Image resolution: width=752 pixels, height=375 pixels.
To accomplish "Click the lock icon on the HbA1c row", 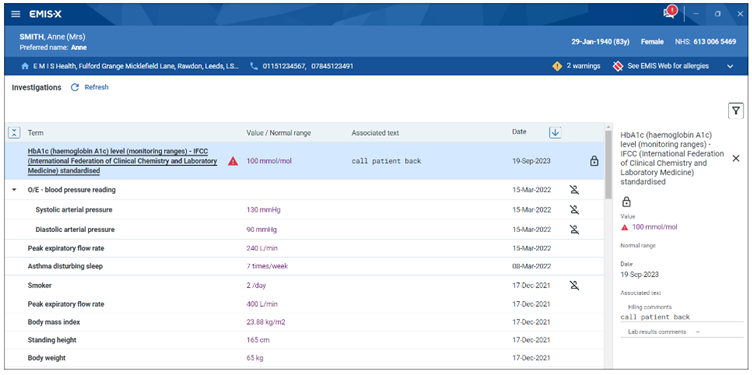I will coord(594,161).
